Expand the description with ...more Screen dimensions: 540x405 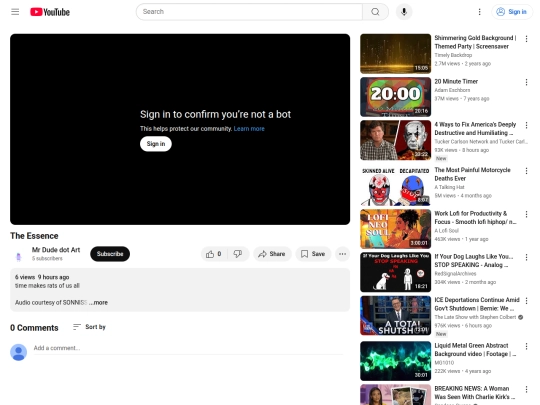(x=100, y=303)
